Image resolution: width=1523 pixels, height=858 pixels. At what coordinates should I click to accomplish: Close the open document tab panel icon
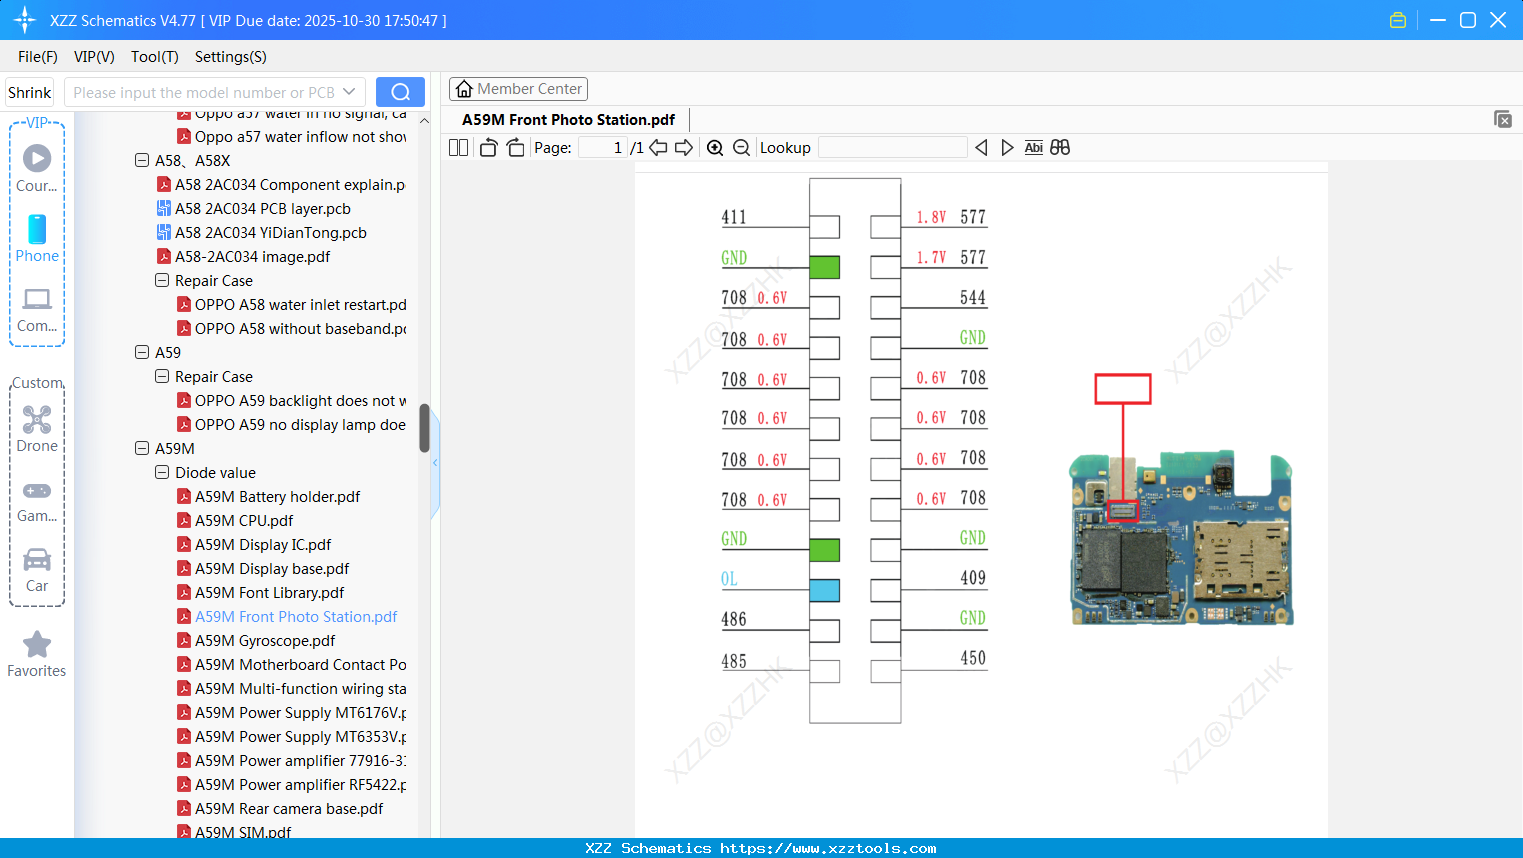1502,119
